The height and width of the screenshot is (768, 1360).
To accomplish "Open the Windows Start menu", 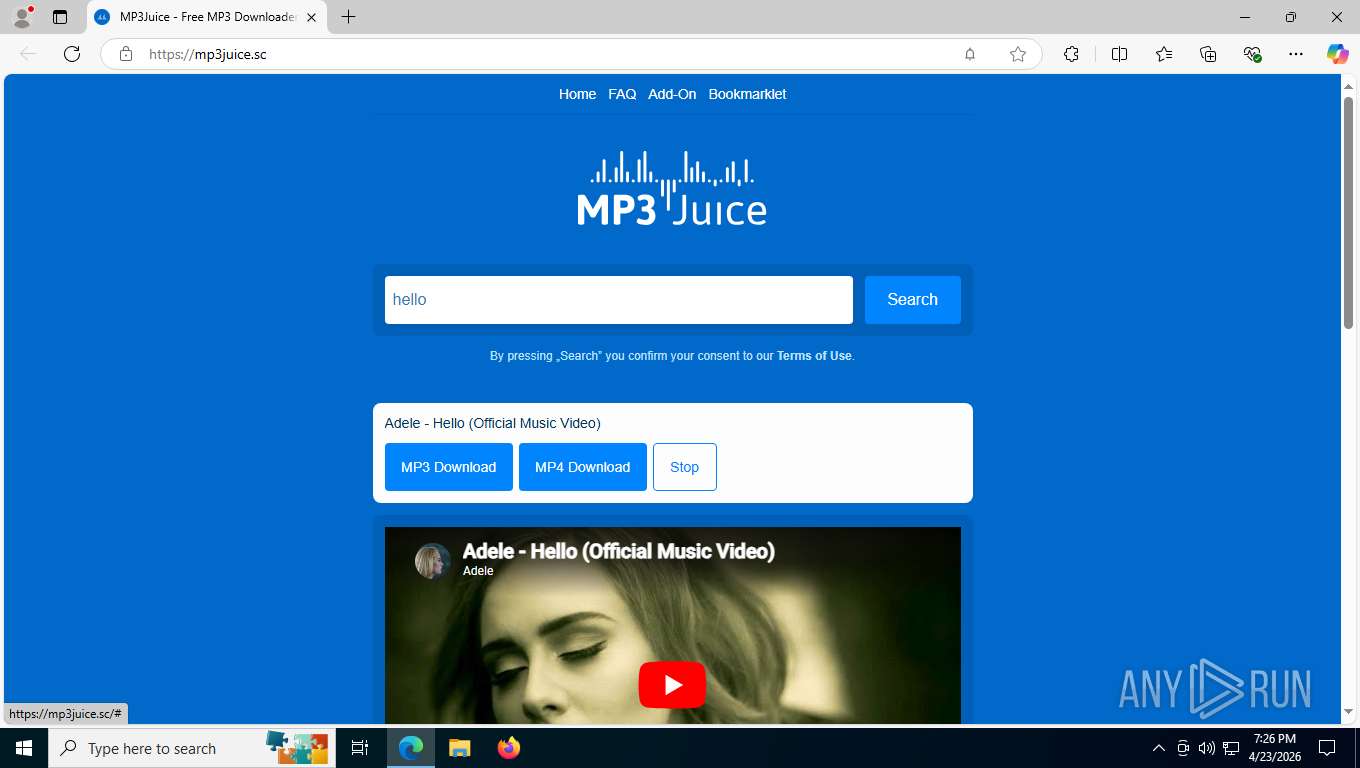I will pos(24,748).
